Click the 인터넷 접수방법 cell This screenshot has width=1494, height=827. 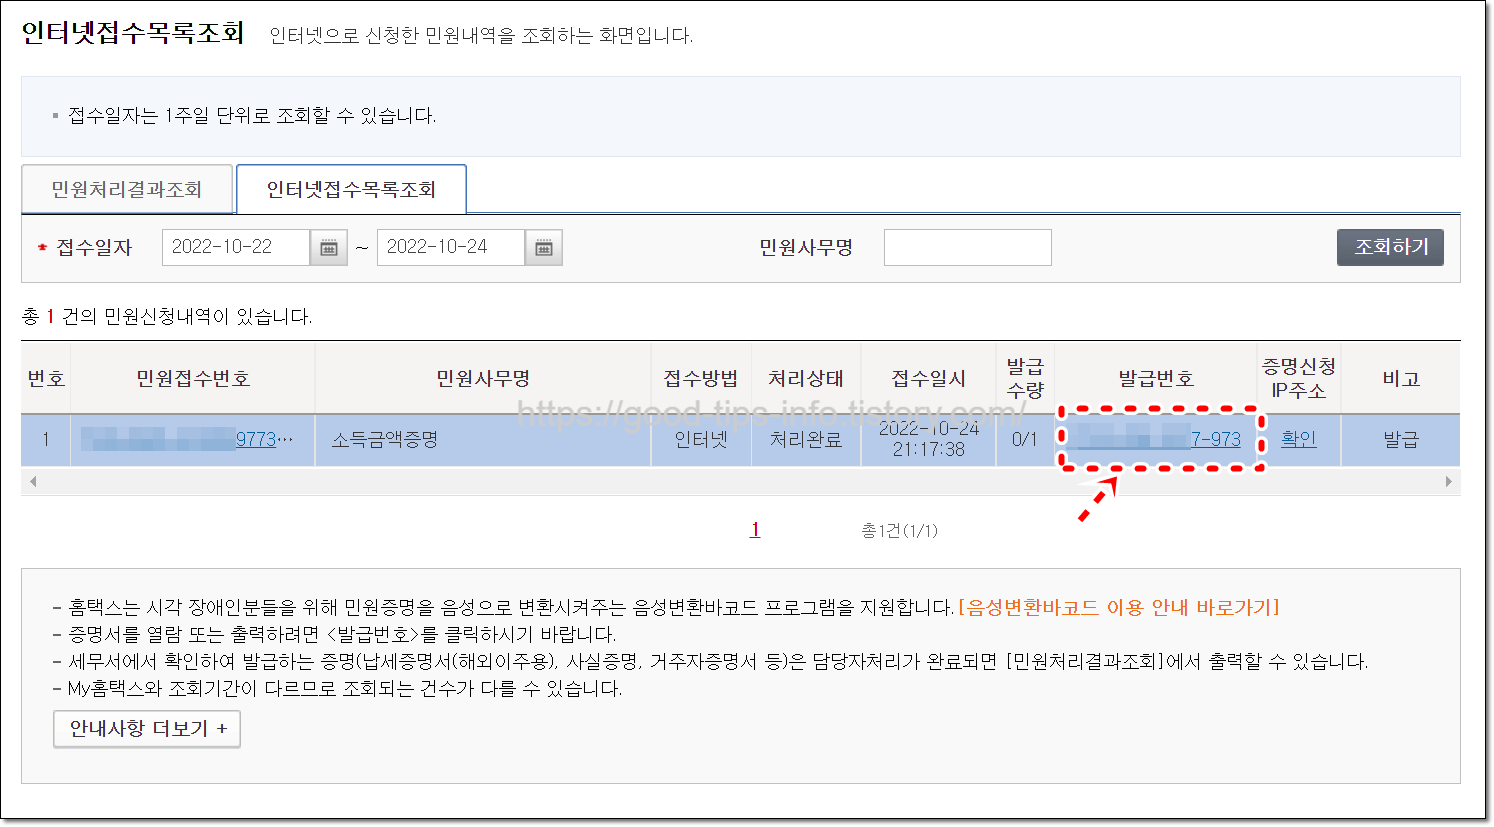coord(701,439)
